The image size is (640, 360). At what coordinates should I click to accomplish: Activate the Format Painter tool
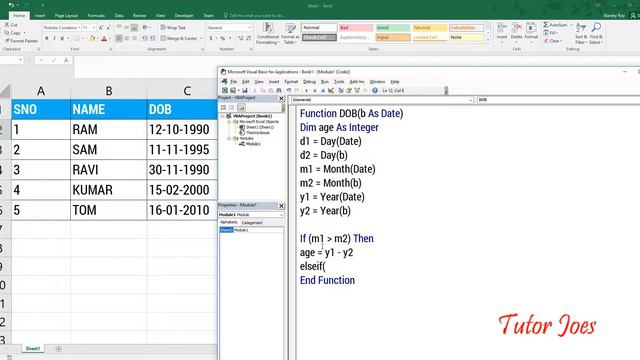pos(21,41)
